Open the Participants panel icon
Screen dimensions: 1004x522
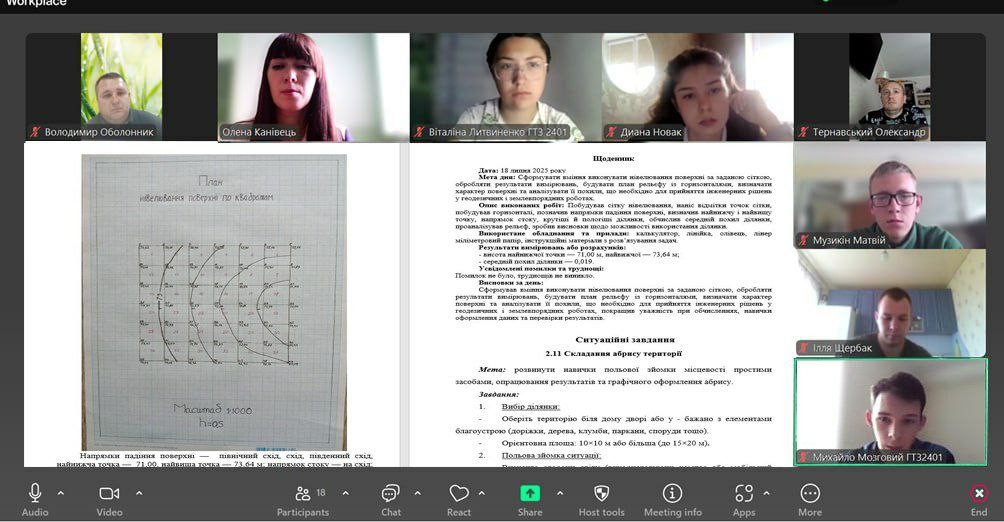point(302,494)
